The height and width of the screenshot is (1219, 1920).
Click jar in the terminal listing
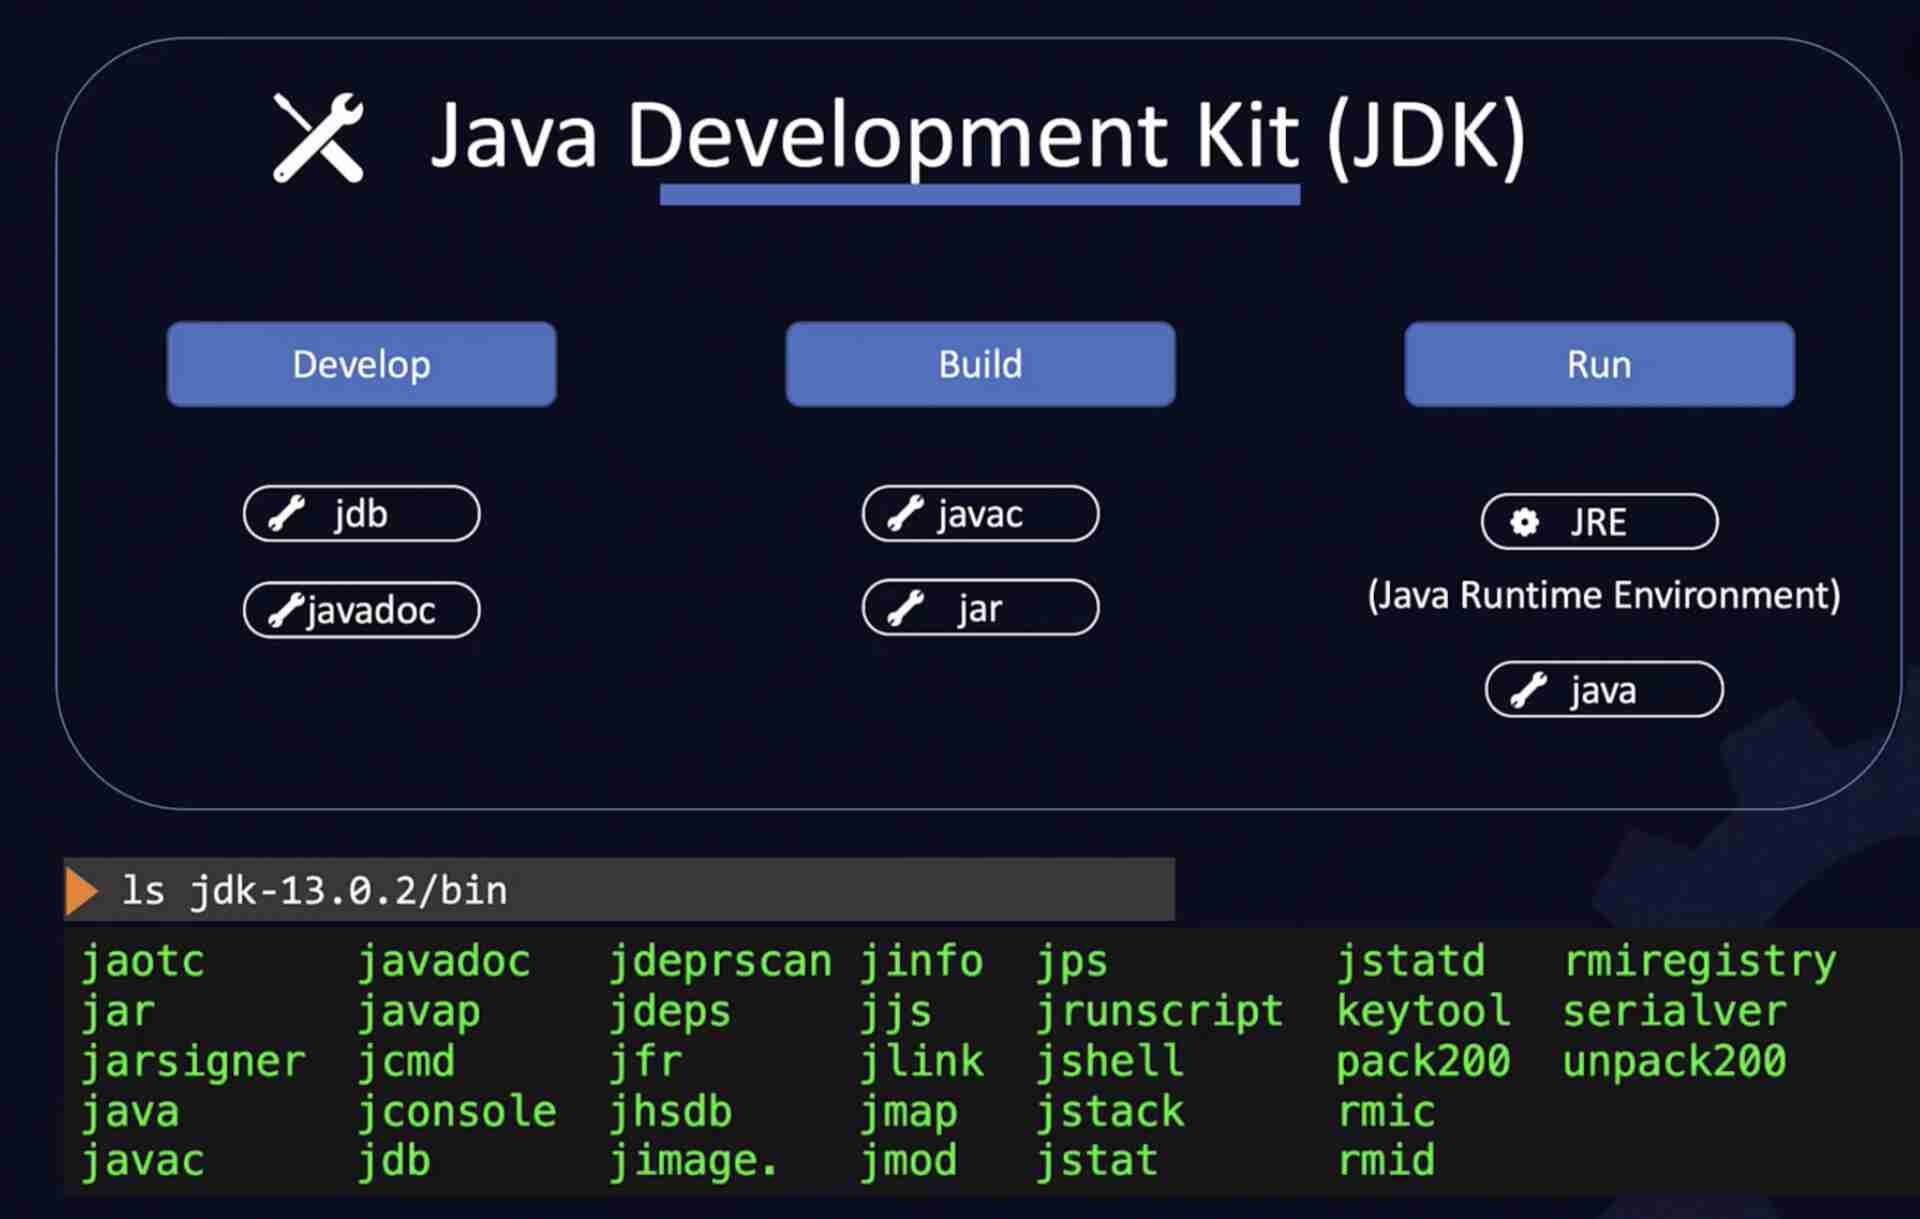click(x=118, y=1011)
